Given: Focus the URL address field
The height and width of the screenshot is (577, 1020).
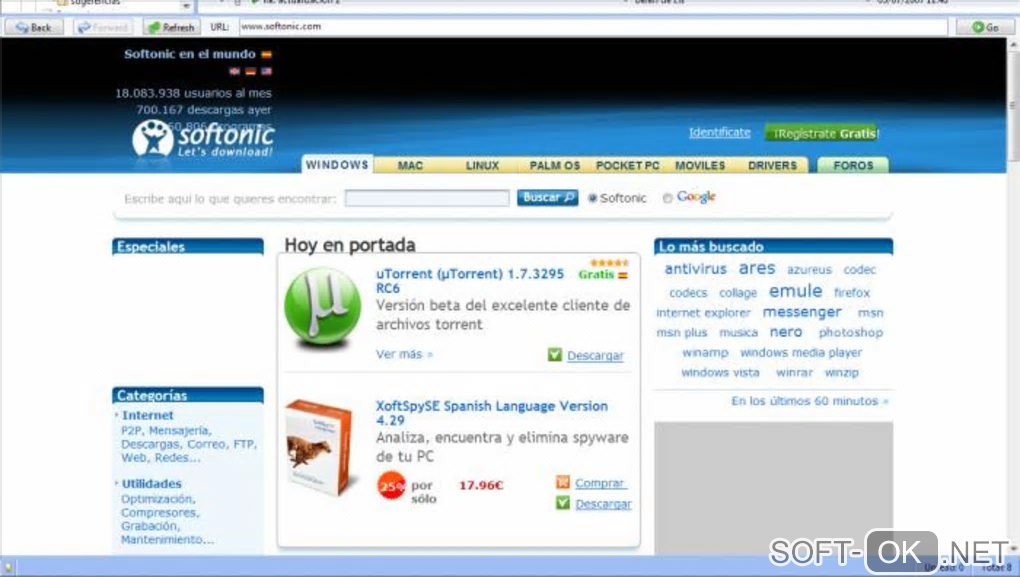Looking at the screenshot, I should pyautogui.click(x=593, y=27).
